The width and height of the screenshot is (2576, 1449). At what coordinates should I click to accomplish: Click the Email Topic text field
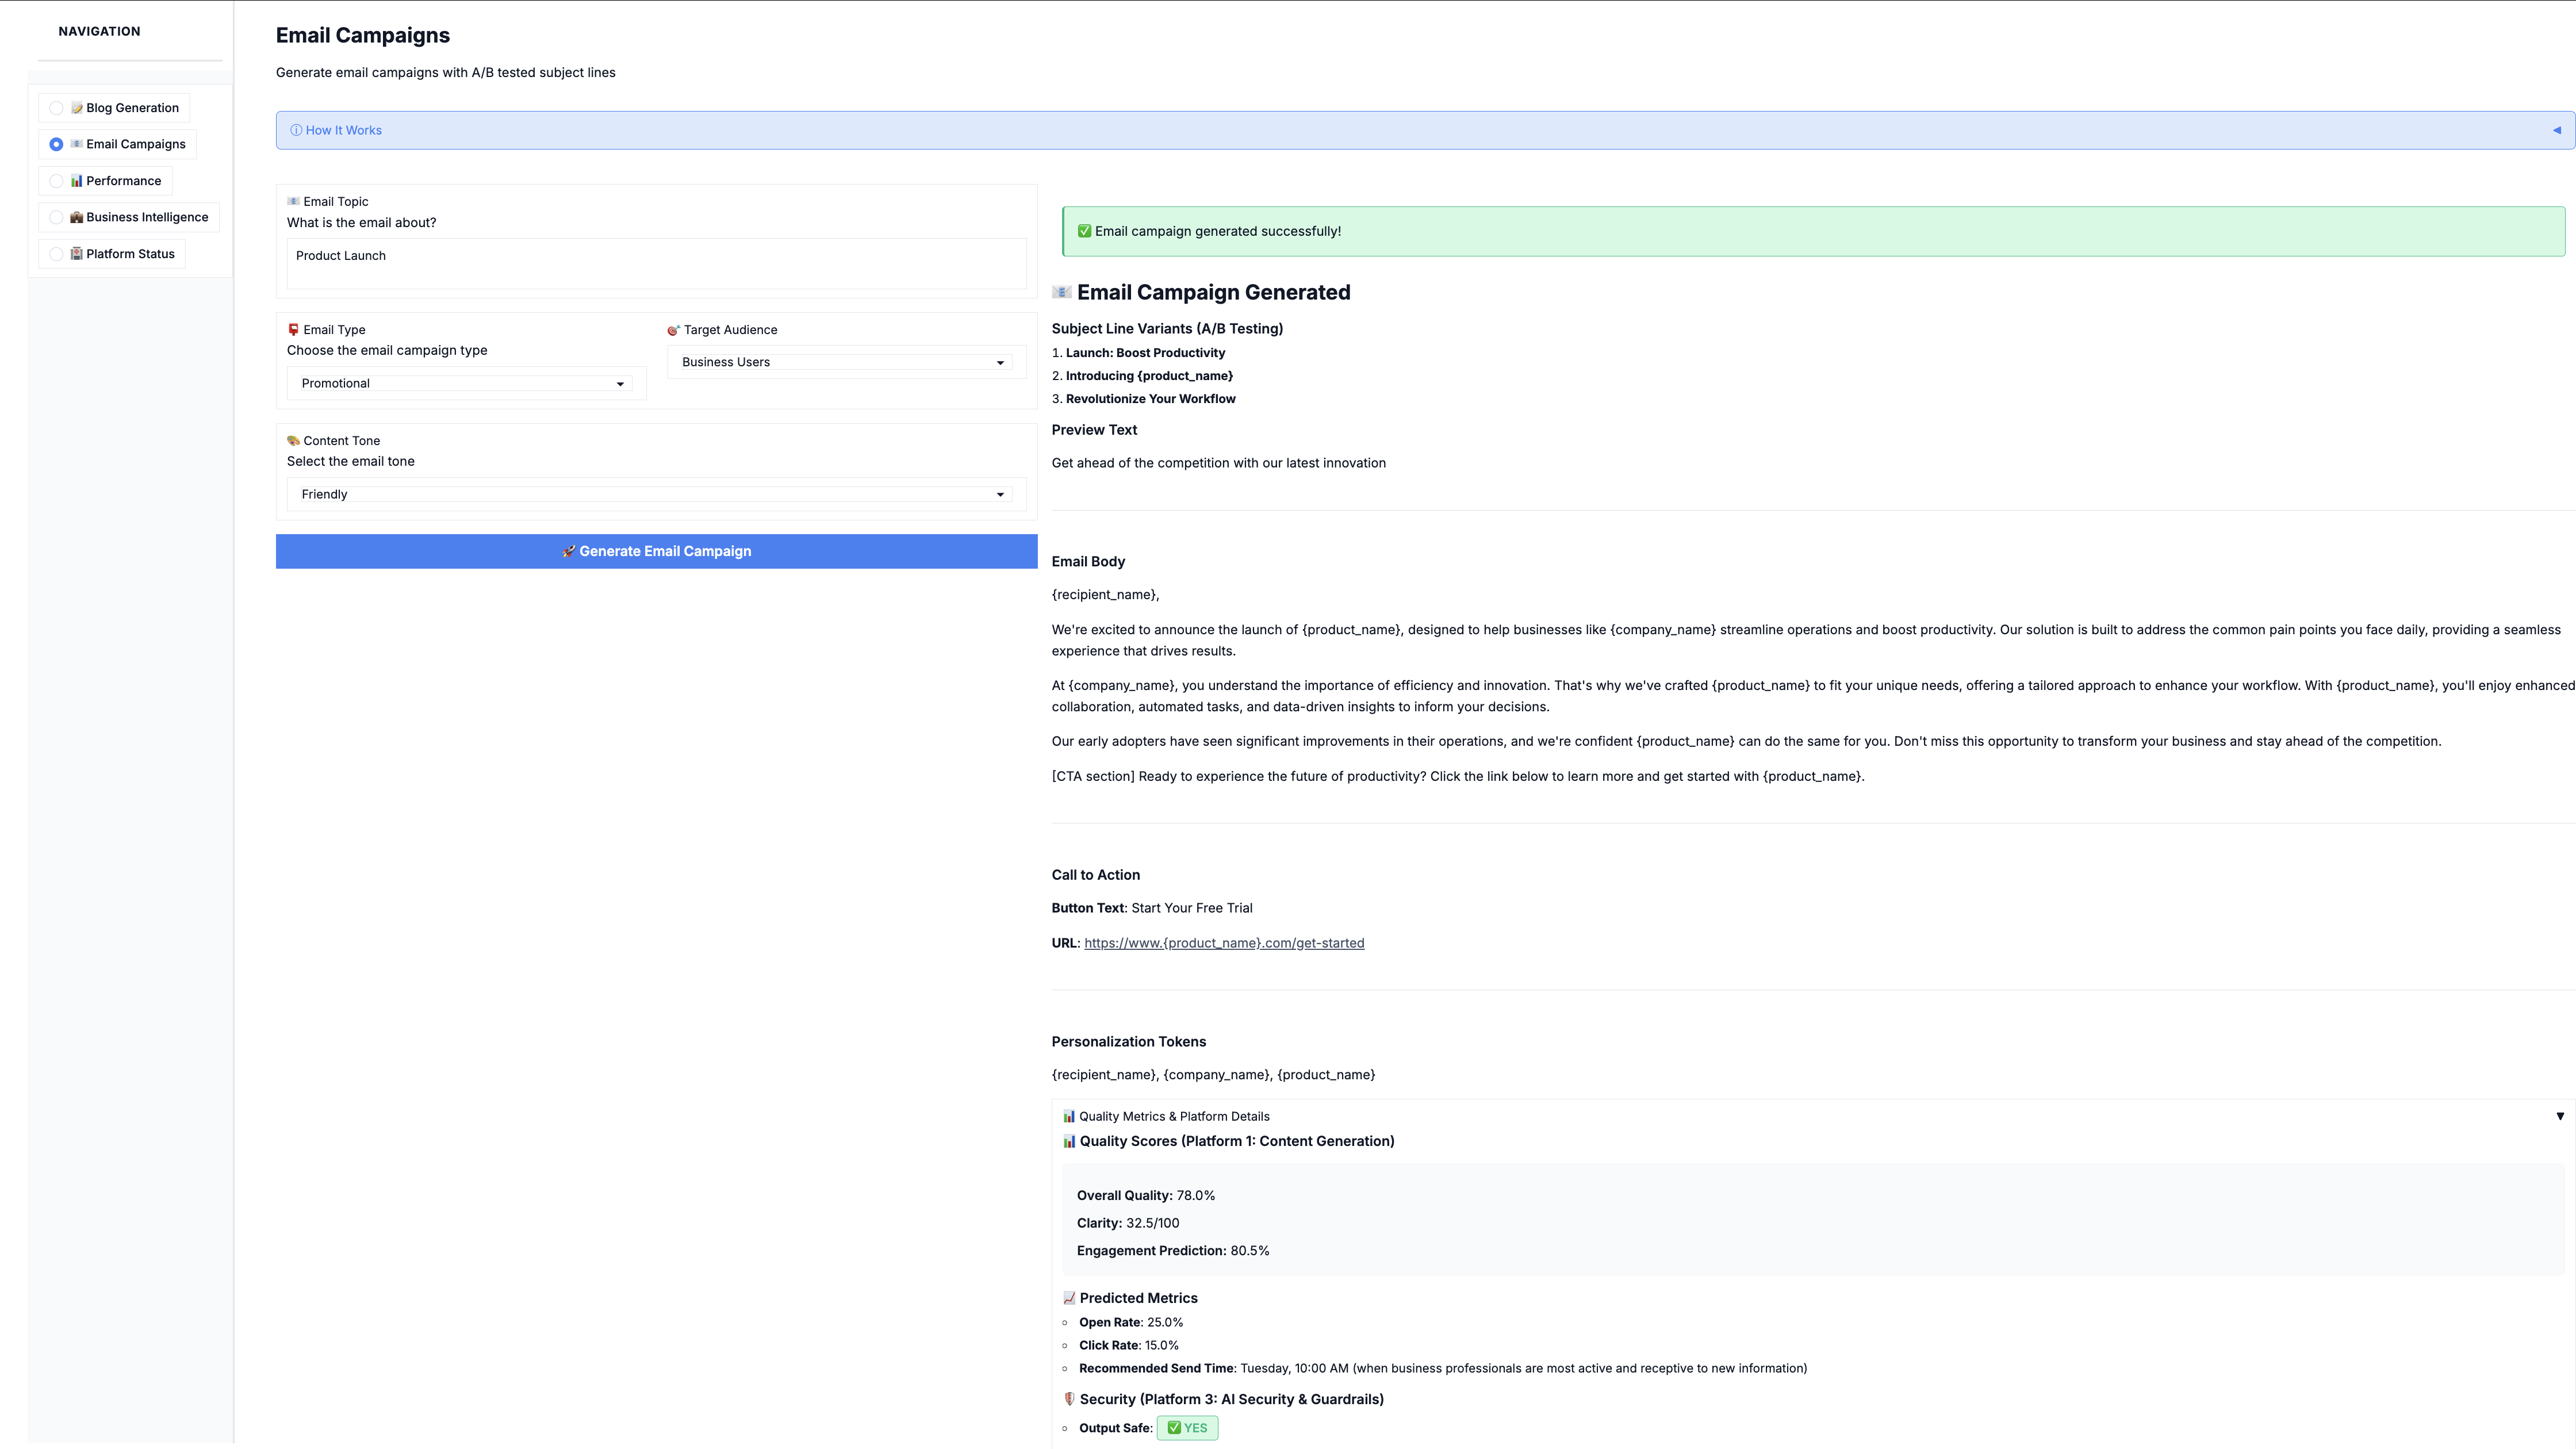[x=656, y=264]
